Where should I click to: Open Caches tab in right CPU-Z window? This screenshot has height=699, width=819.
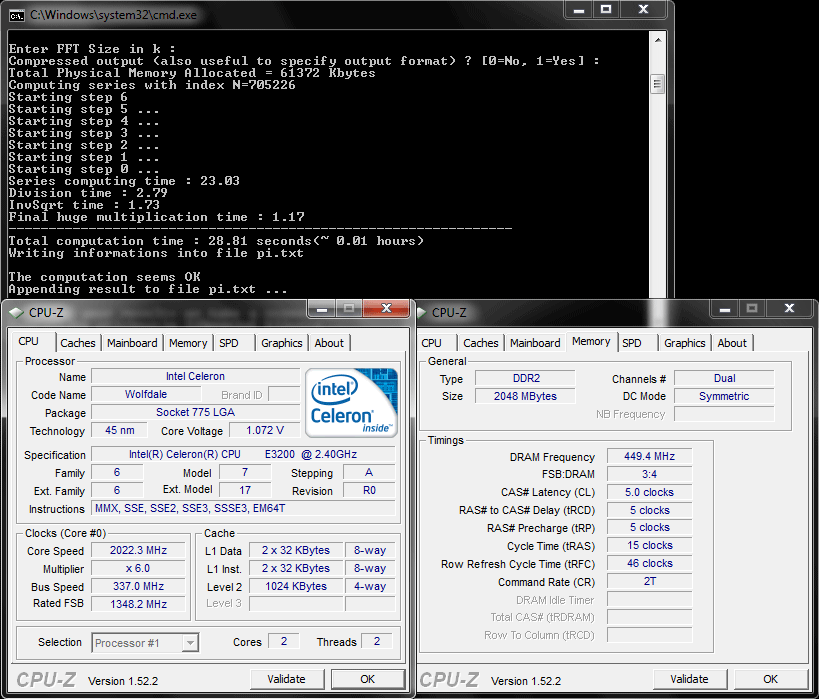tap(481, 343)
